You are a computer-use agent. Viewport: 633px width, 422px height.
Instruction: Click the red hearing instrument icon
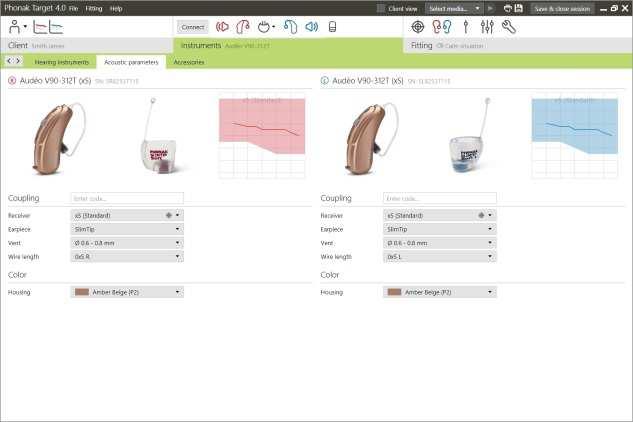[x=243, y=27]
